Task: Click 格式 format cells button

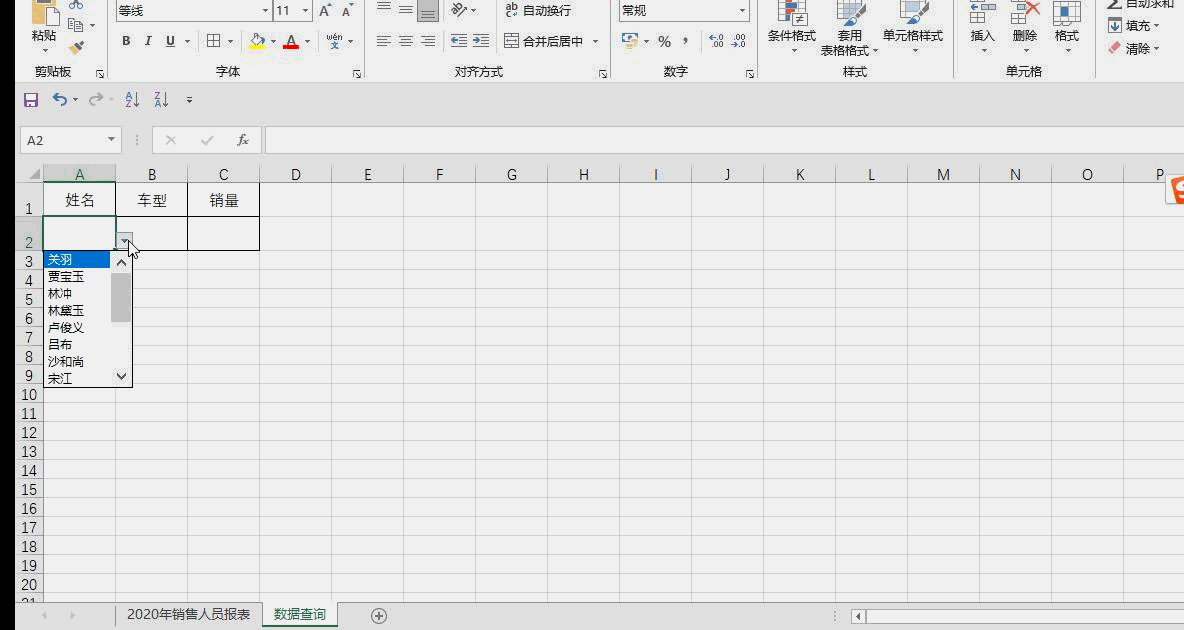Action: 1066,29
